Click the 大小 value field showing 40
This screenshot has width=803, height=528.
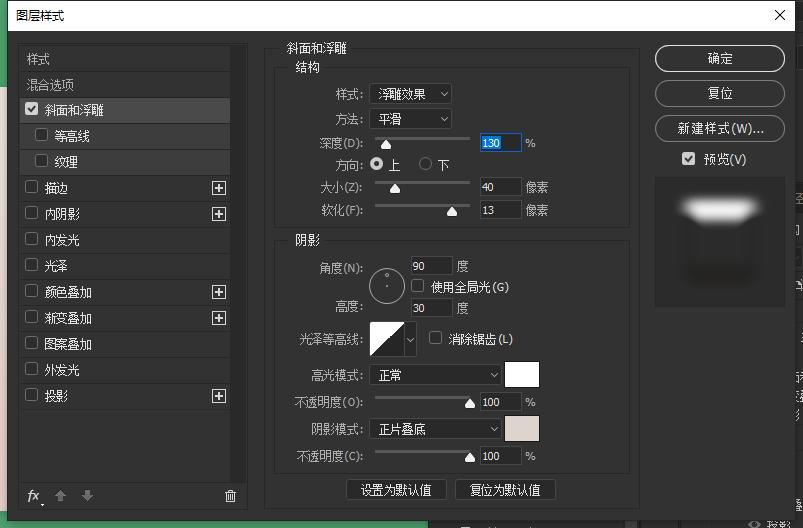click(x=500, y=187)
